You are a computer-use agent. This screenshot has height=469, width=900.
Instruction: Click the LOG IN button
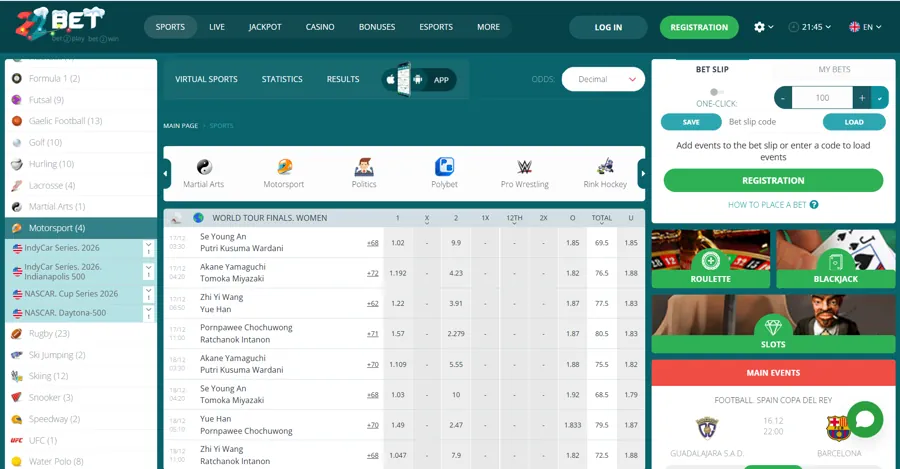608,27
